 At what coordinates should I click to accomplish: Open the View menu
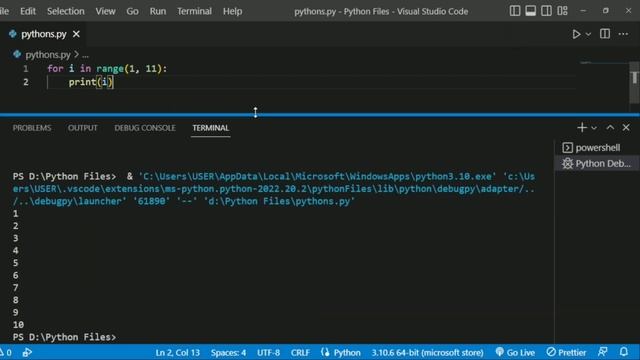105,11
